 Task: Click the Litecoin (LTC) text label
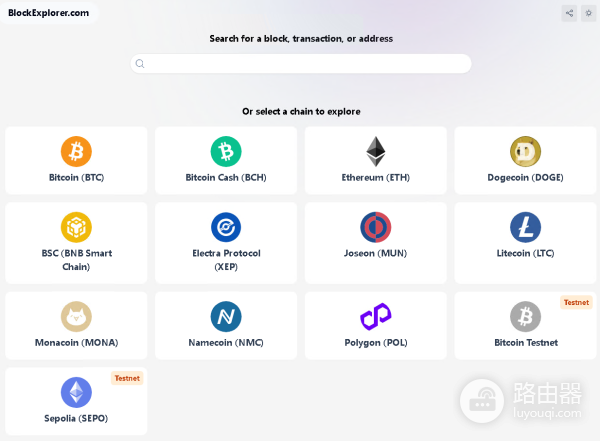point(525,254)
